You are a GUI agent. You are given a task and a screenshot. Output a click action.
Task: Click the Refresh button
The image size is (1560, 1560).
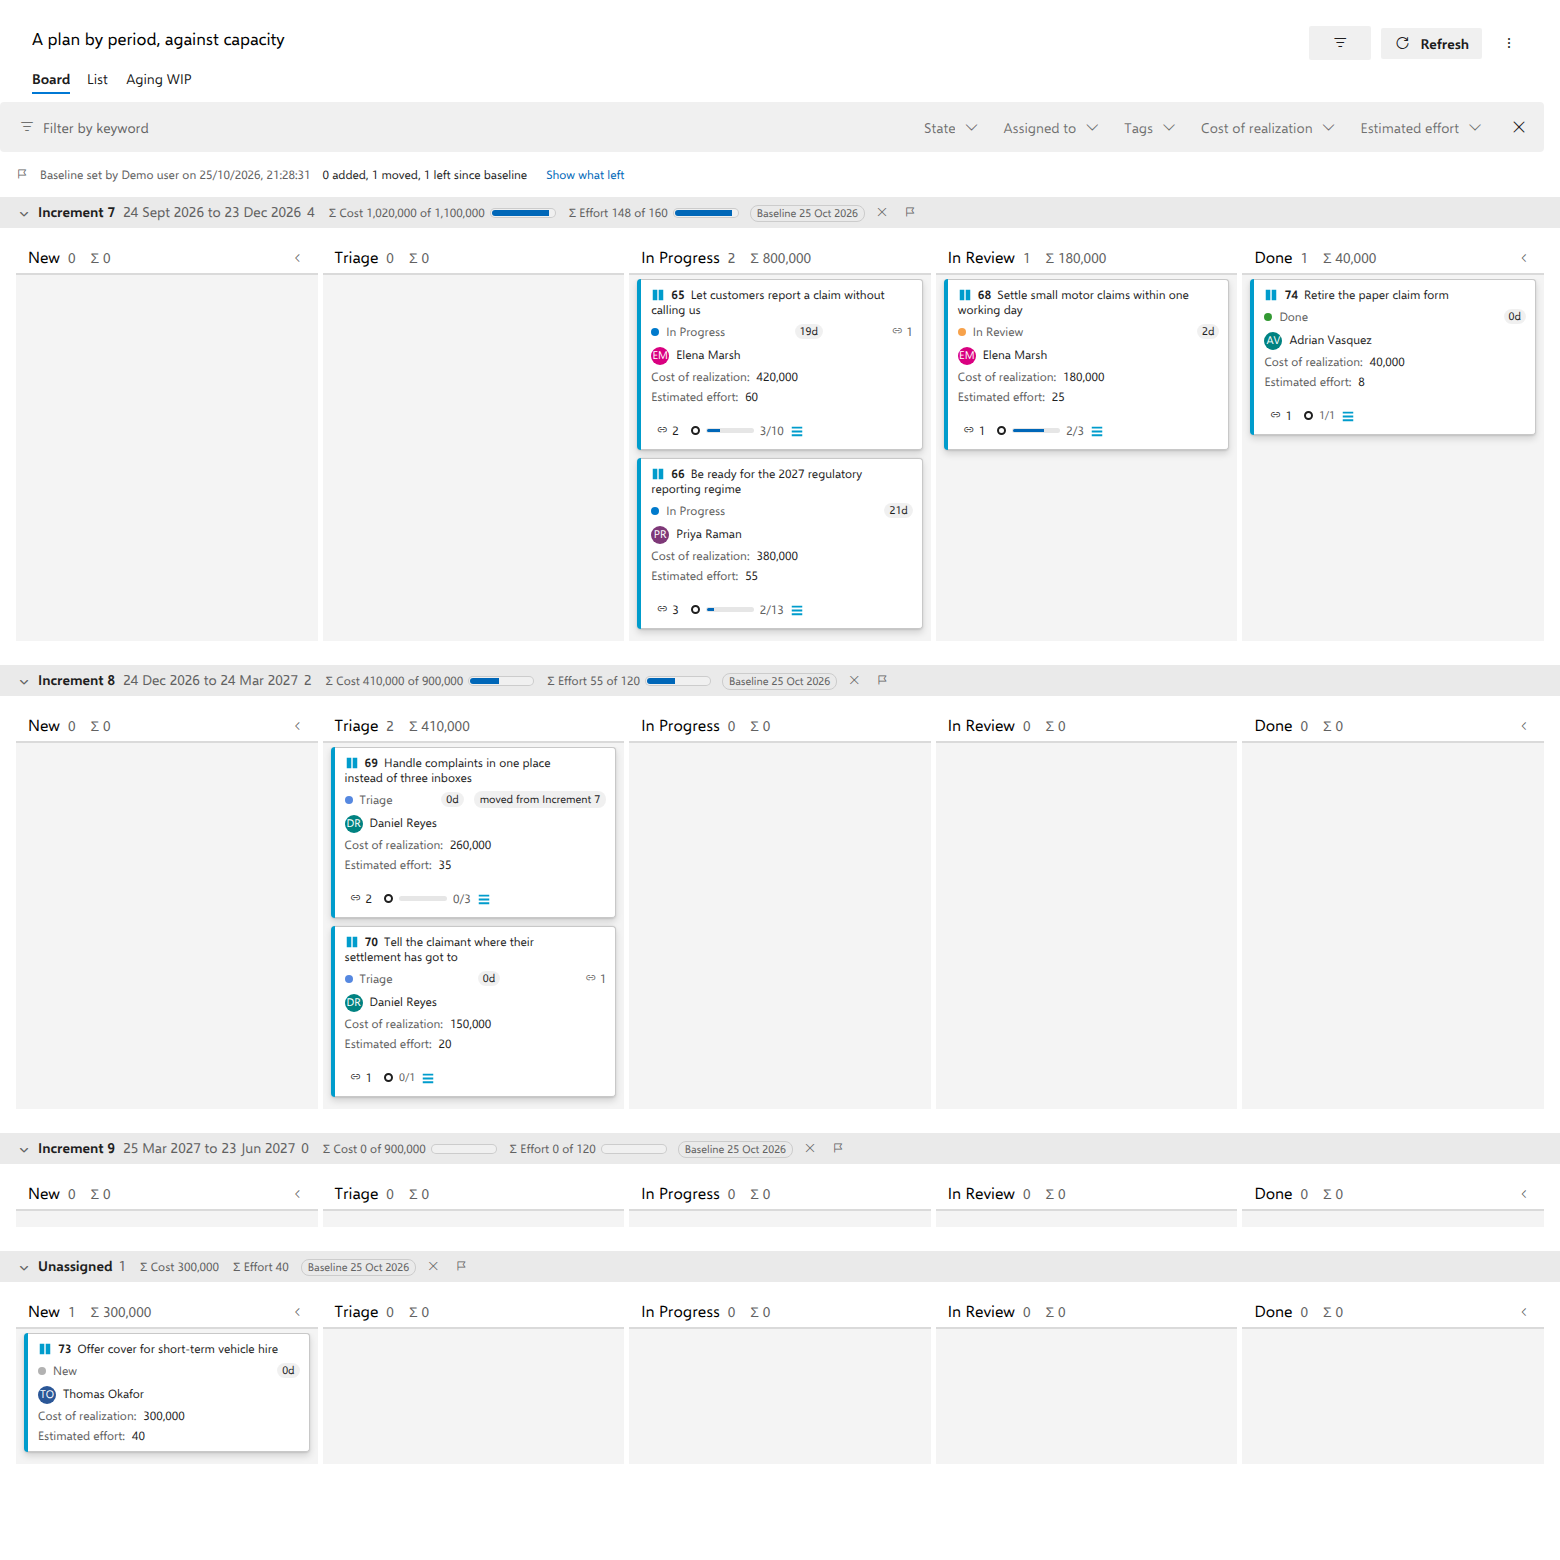[1431, 43]
